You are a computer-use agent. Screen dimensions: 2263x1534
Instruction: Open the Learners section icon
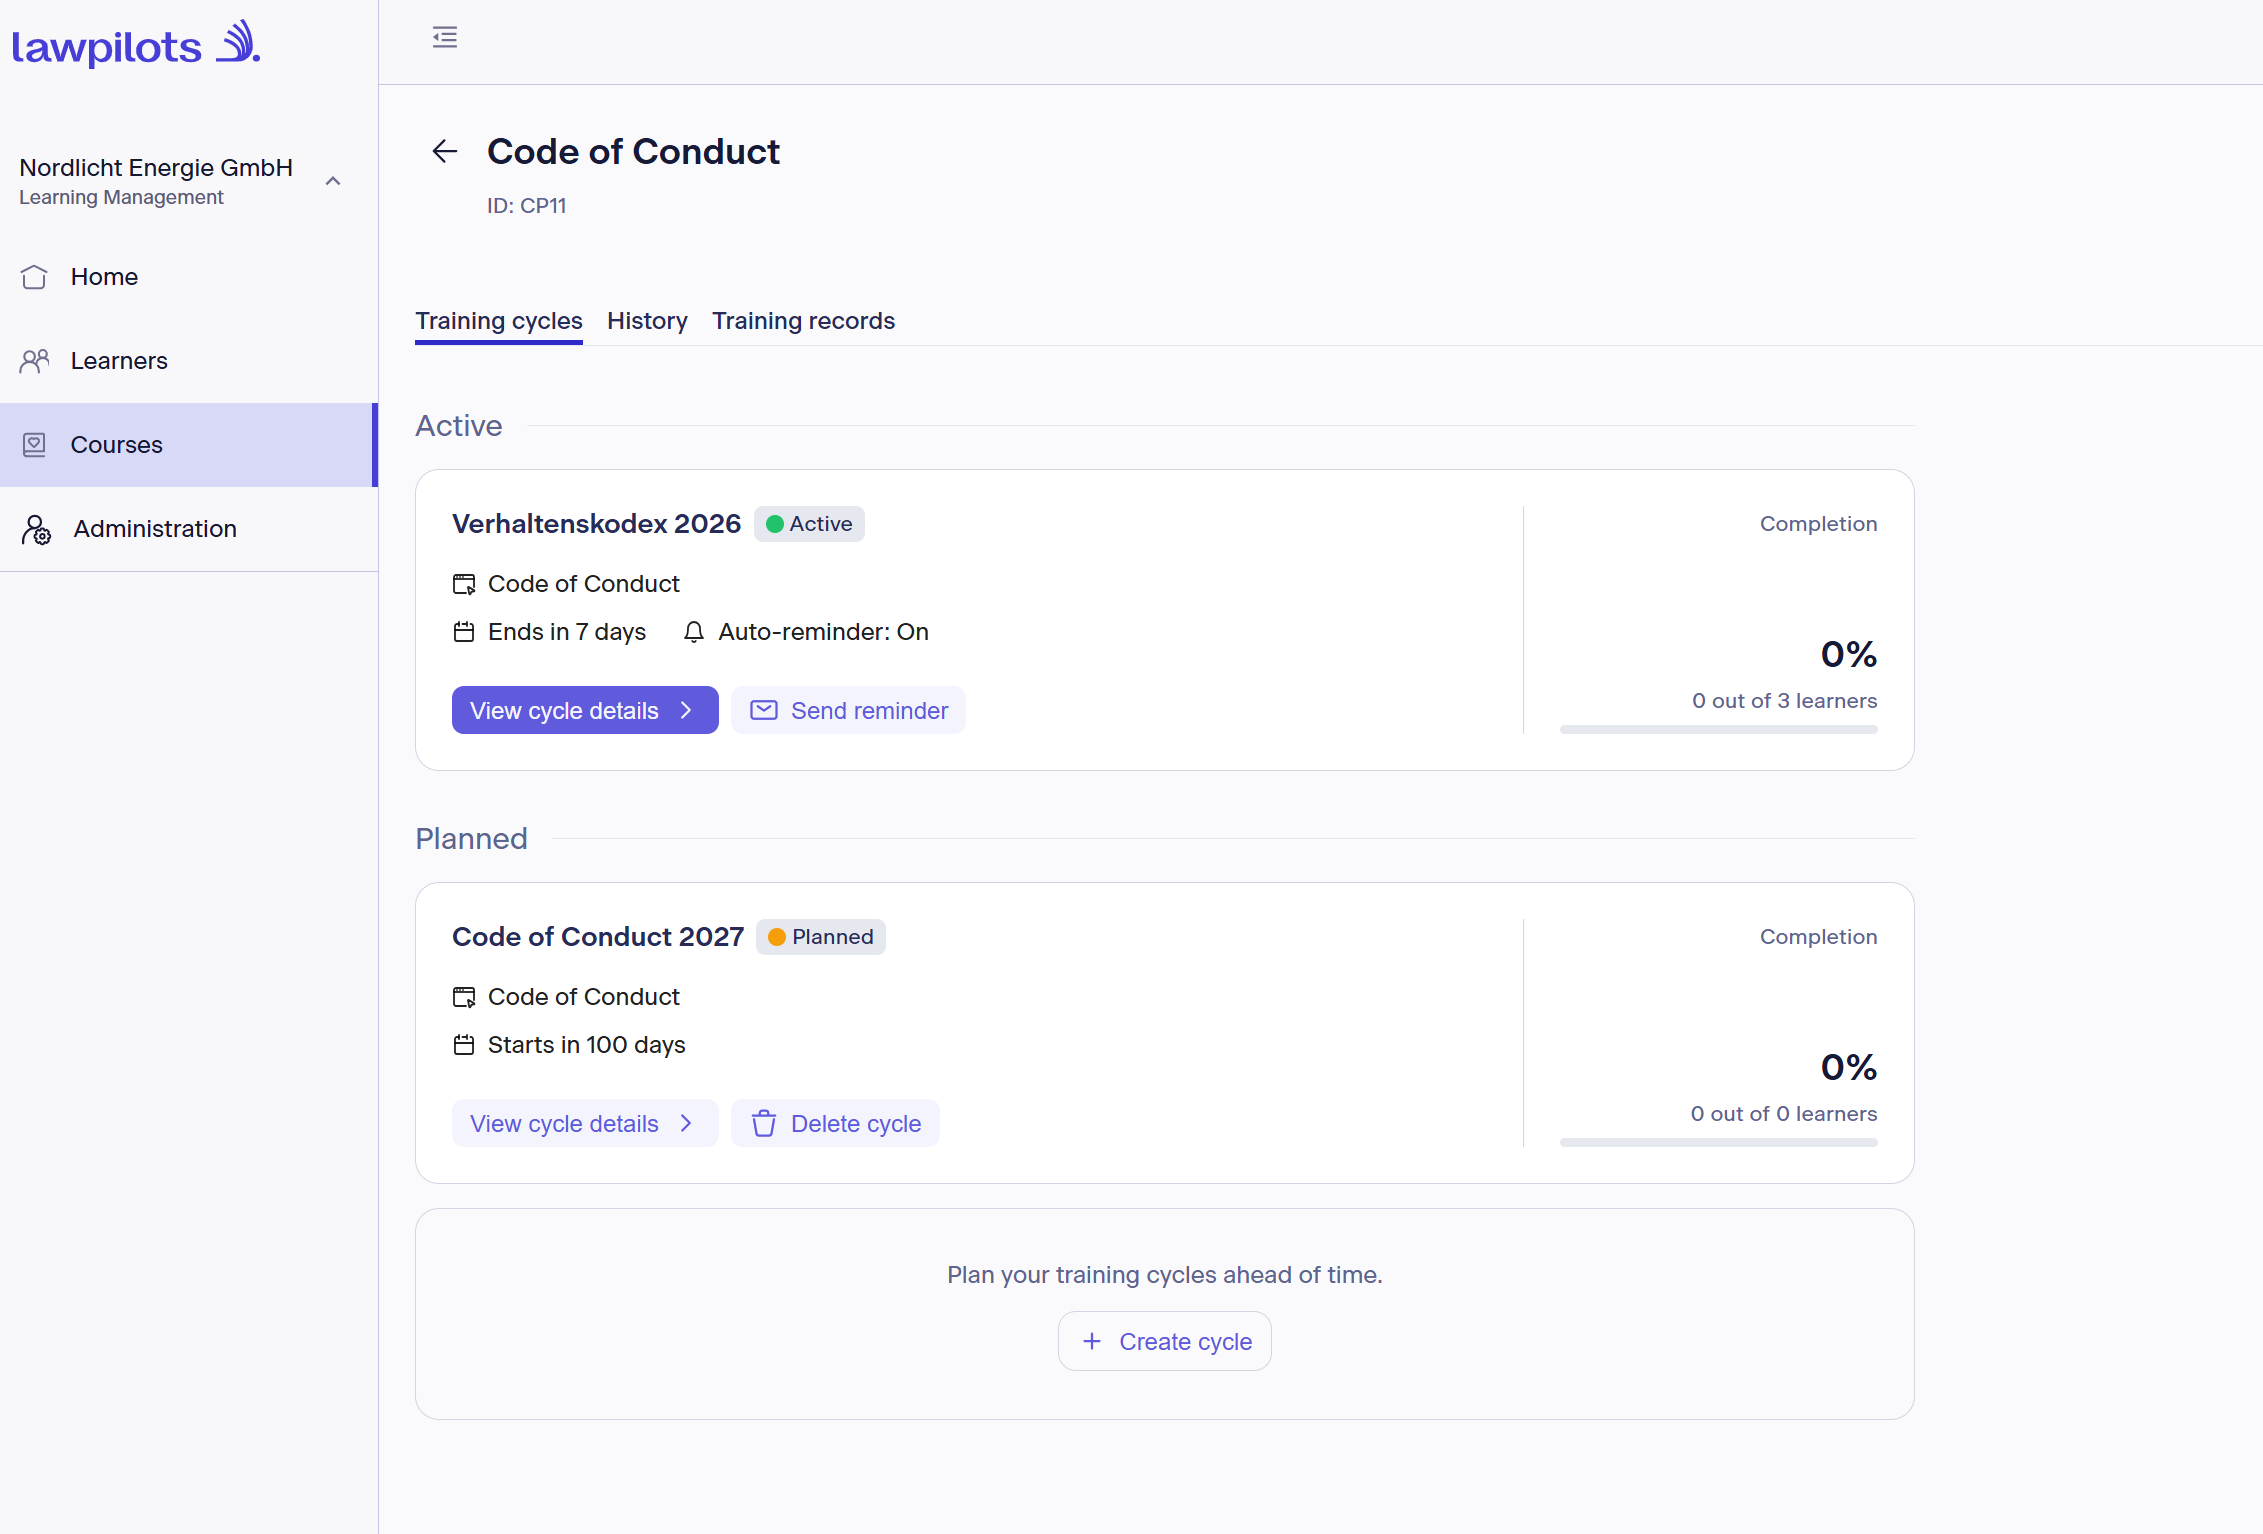click(34, 361)
